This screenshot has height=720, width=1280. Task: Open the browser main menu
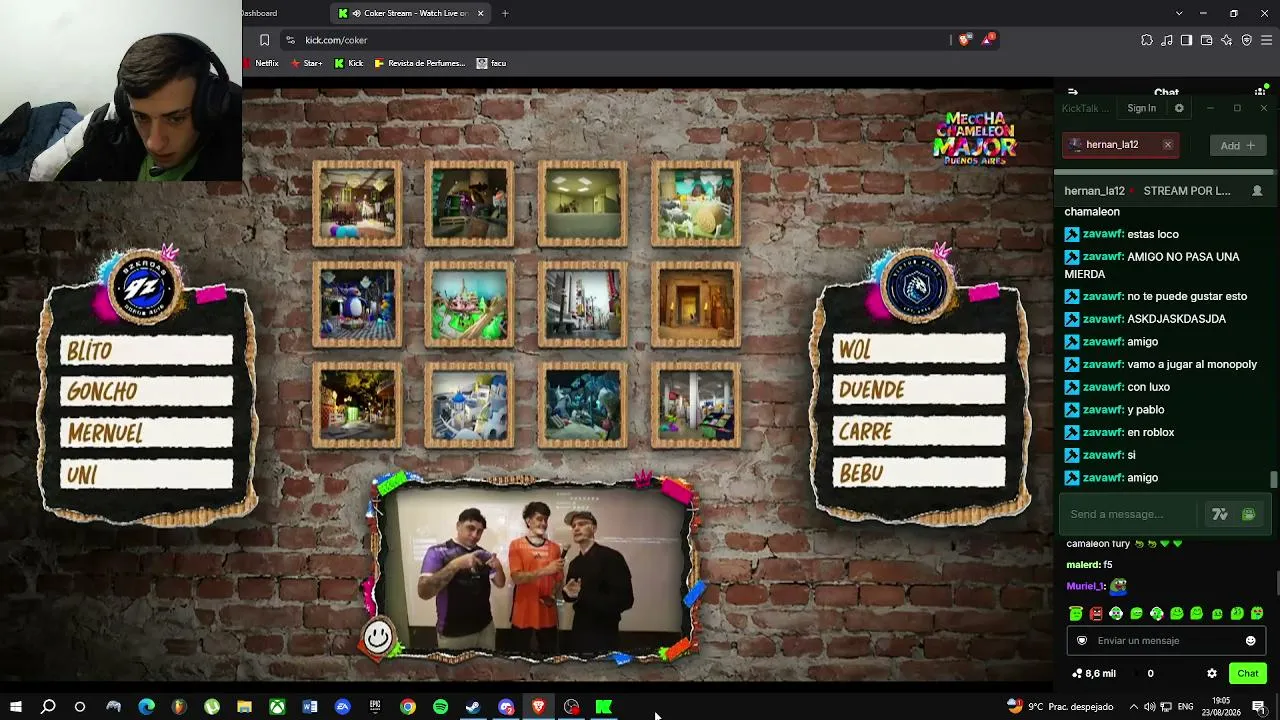point(1267,40)
